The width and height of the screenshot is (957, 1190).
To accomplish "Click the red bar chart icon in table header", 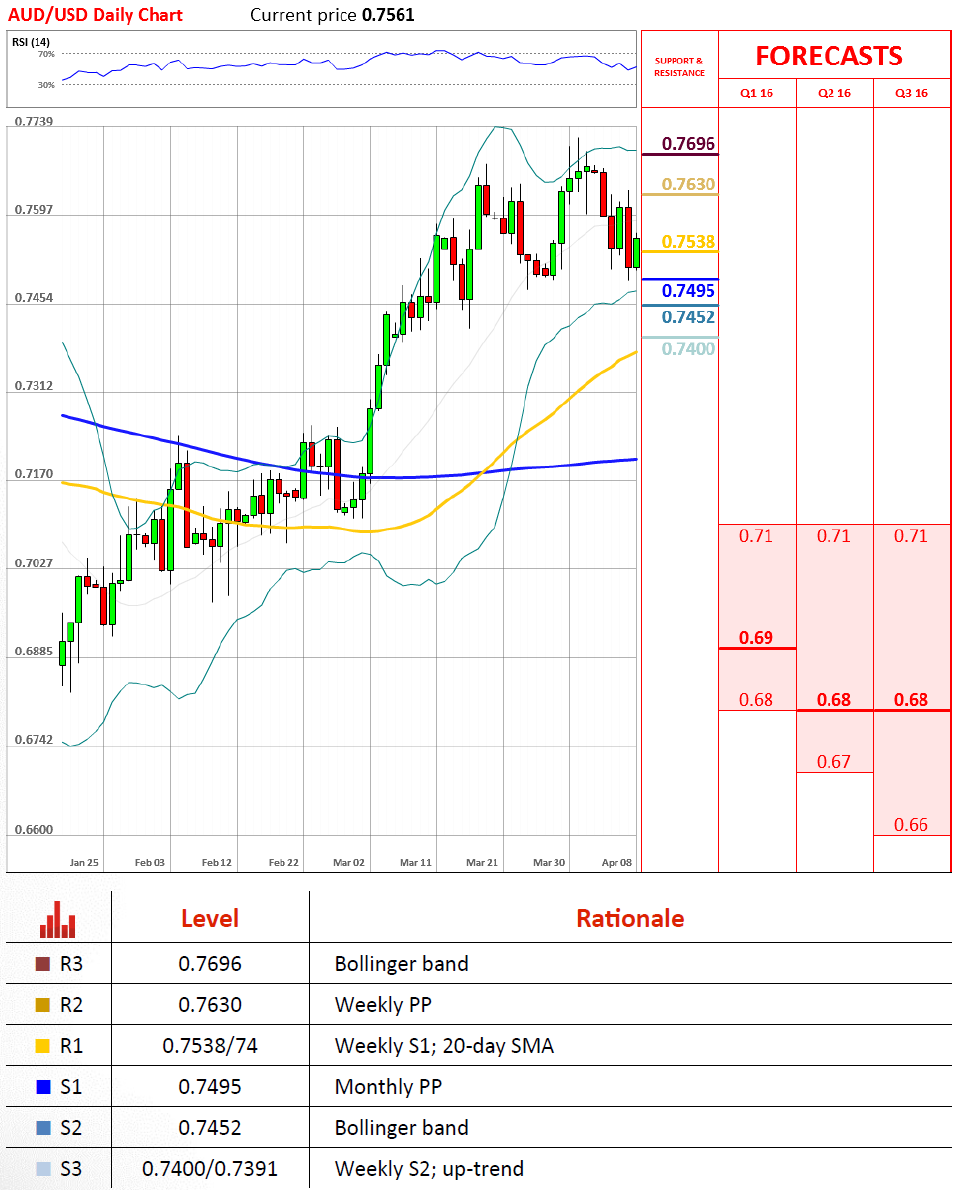I will (57, 919).
